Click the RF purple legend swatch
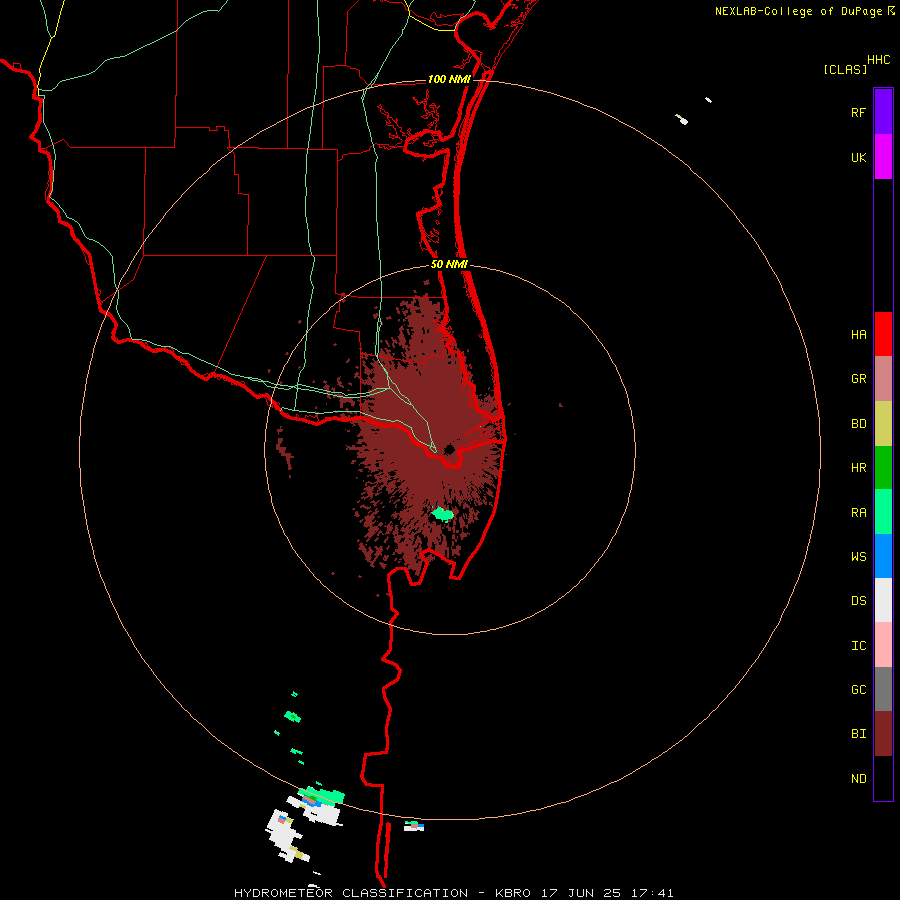Viewport: 900px width, 900px height. click(x=883, y=112)
